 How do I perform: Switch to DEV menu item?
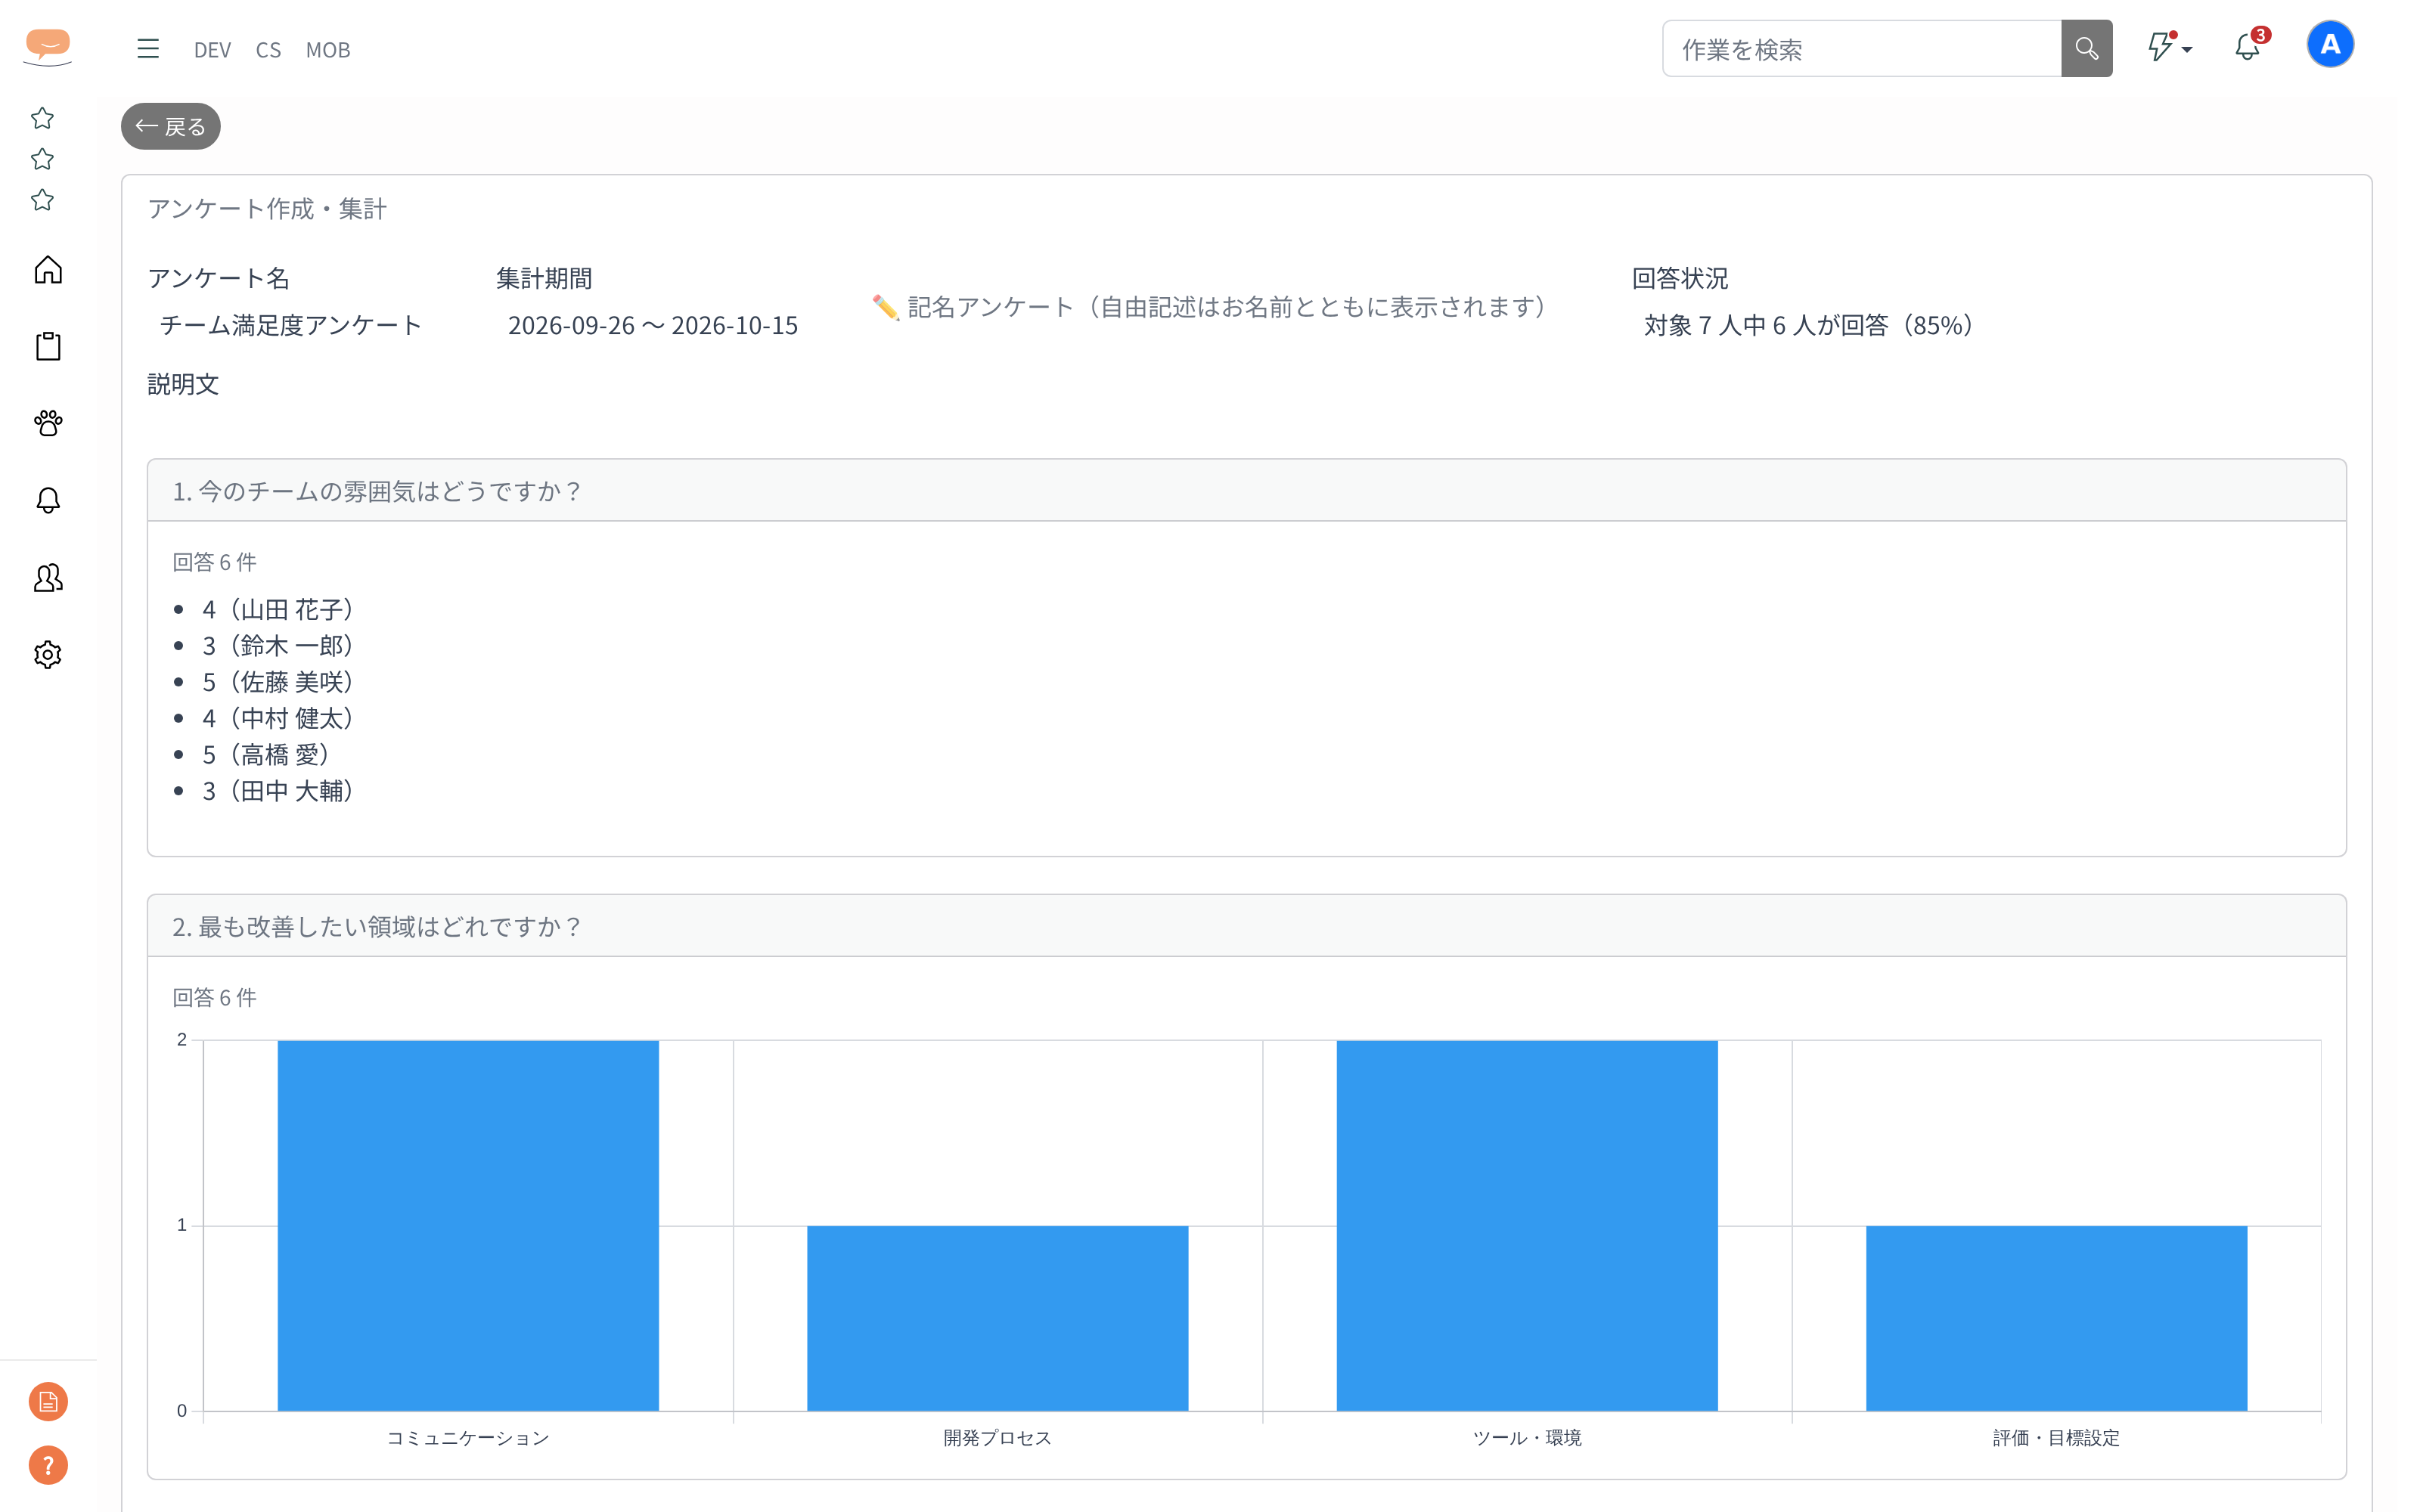[212, 49]
